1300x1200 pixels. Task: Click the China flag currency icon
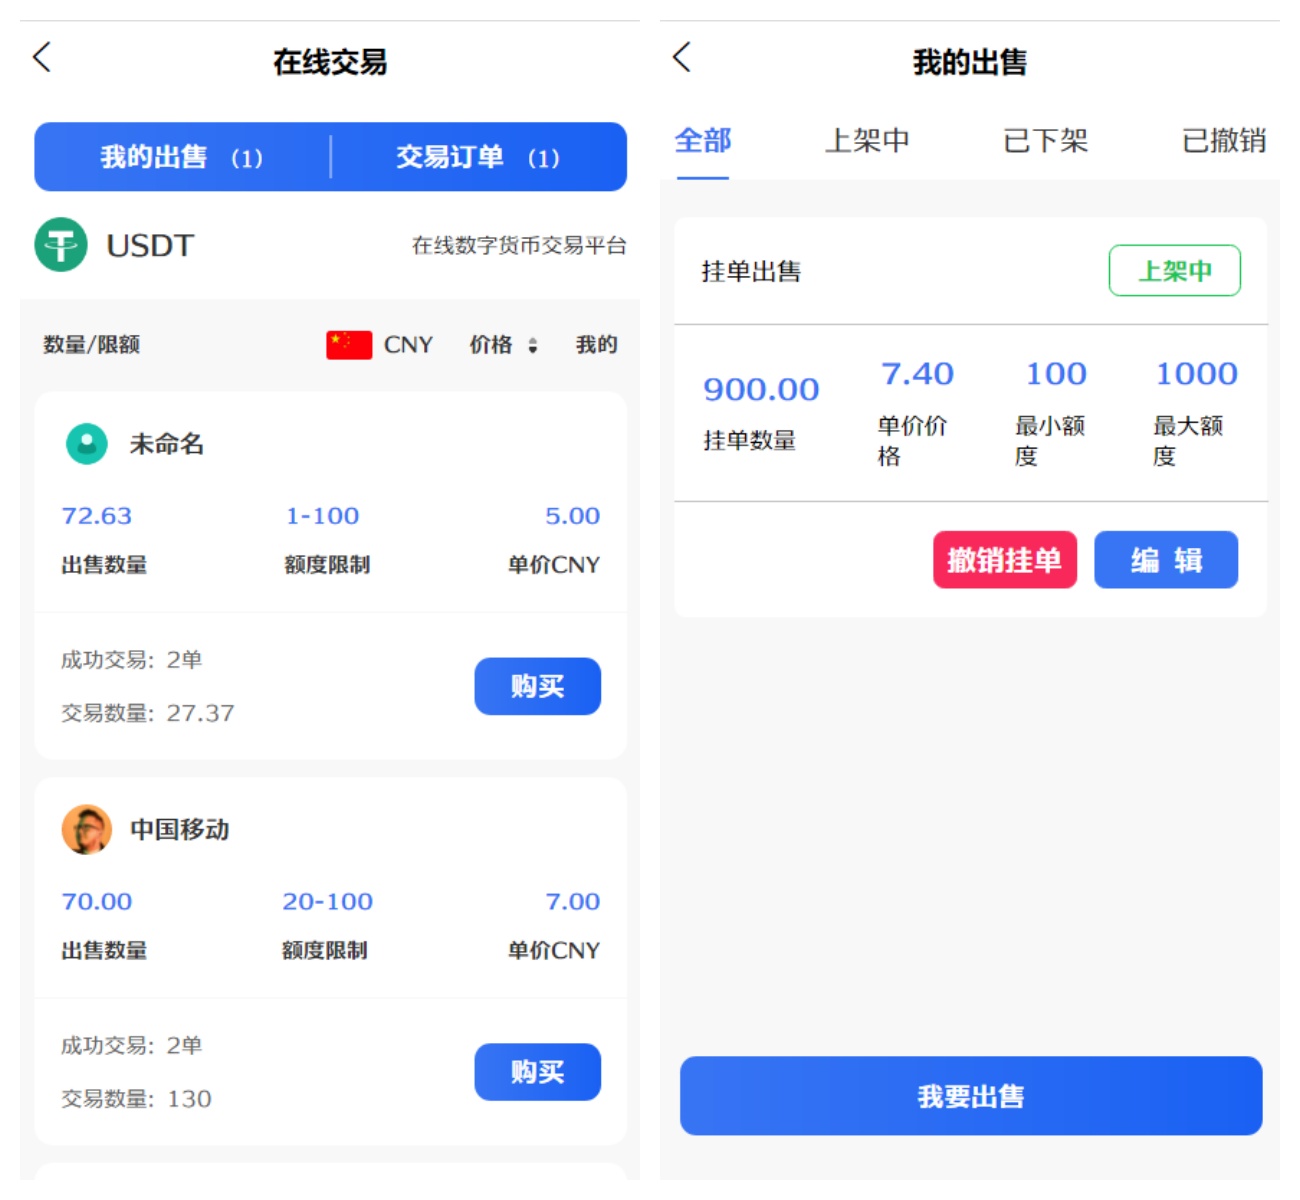point(348,345)
